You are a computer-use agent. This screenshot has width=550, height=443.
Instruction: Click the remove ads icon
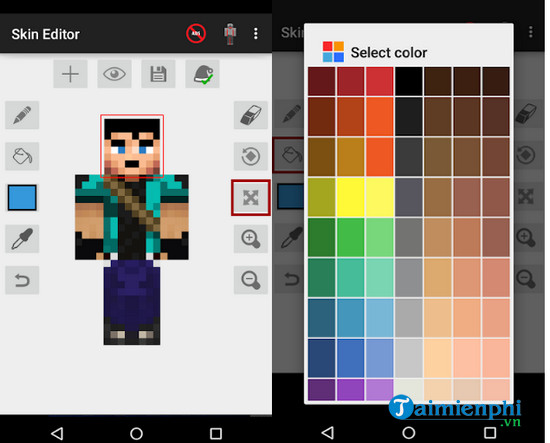point(196,34)
